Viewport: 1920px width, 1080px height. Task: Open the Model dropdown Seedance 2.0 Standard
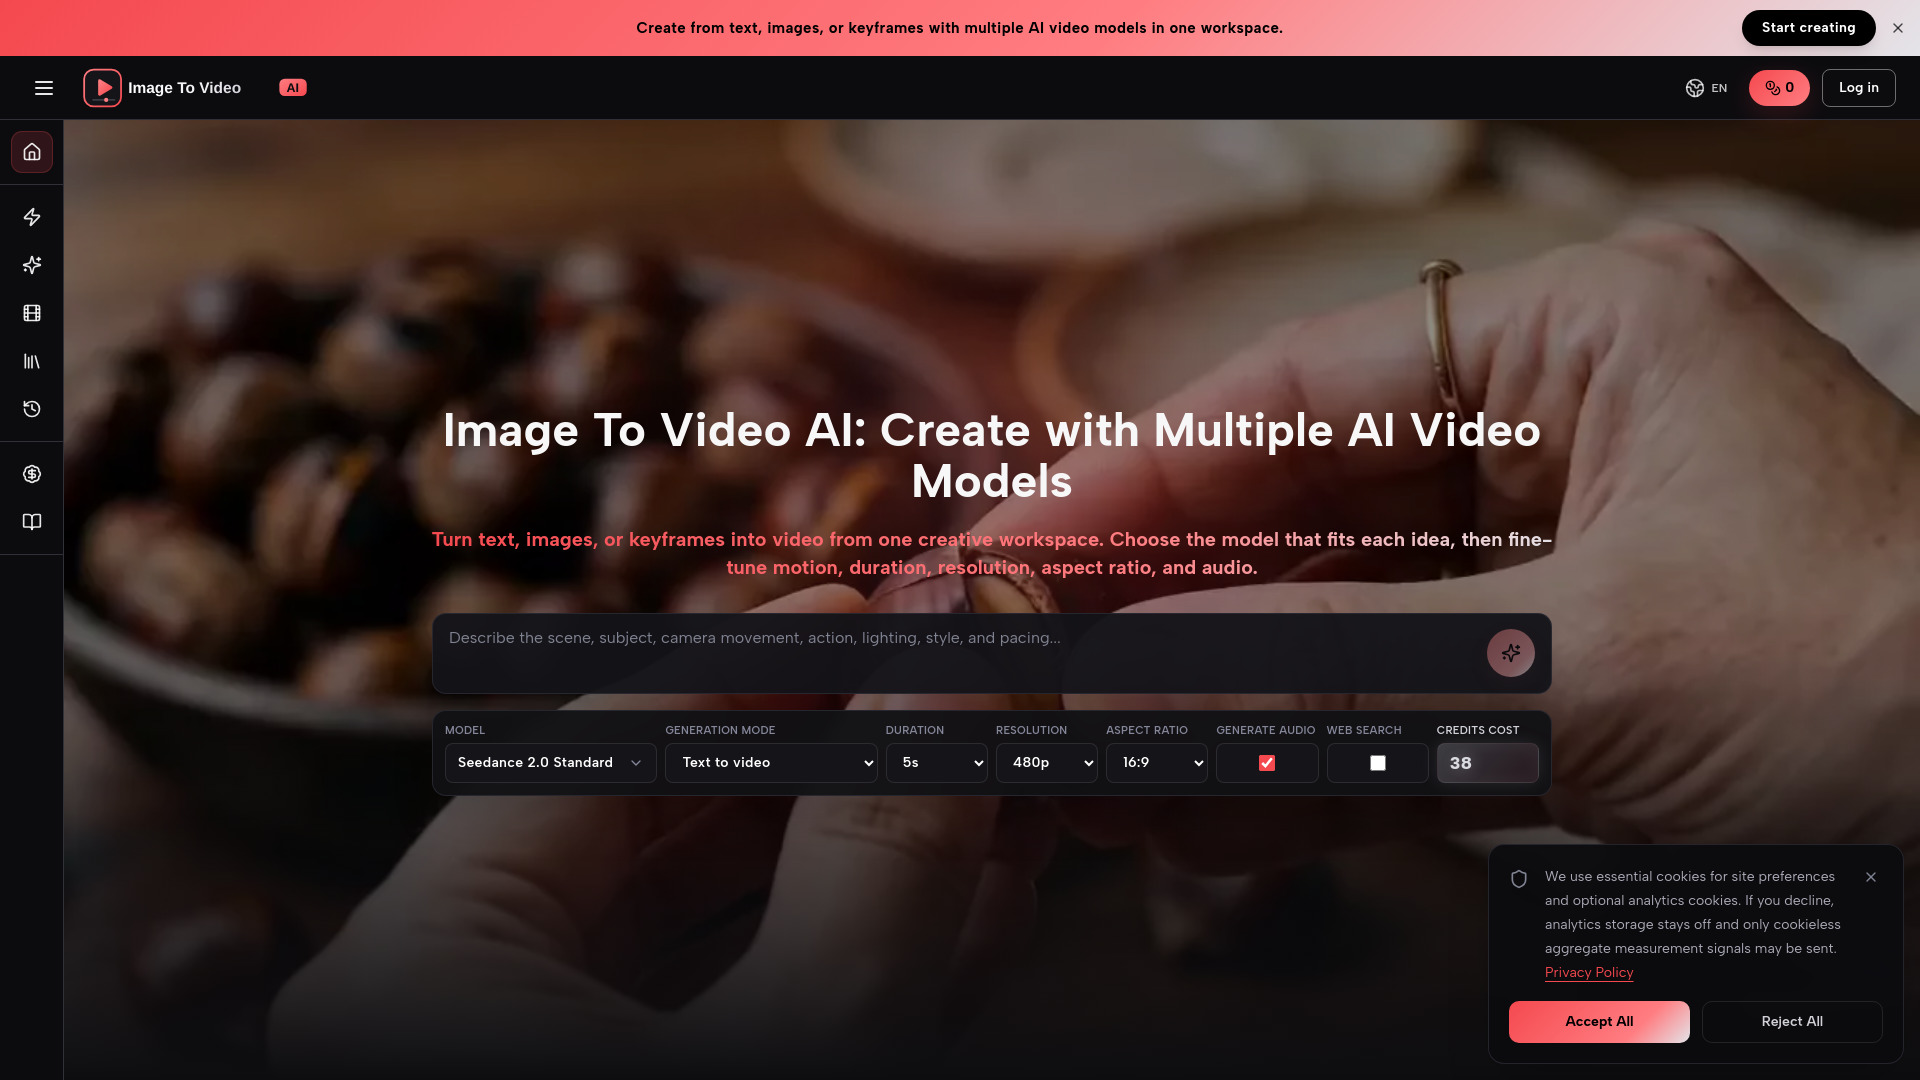click(550, 763)
